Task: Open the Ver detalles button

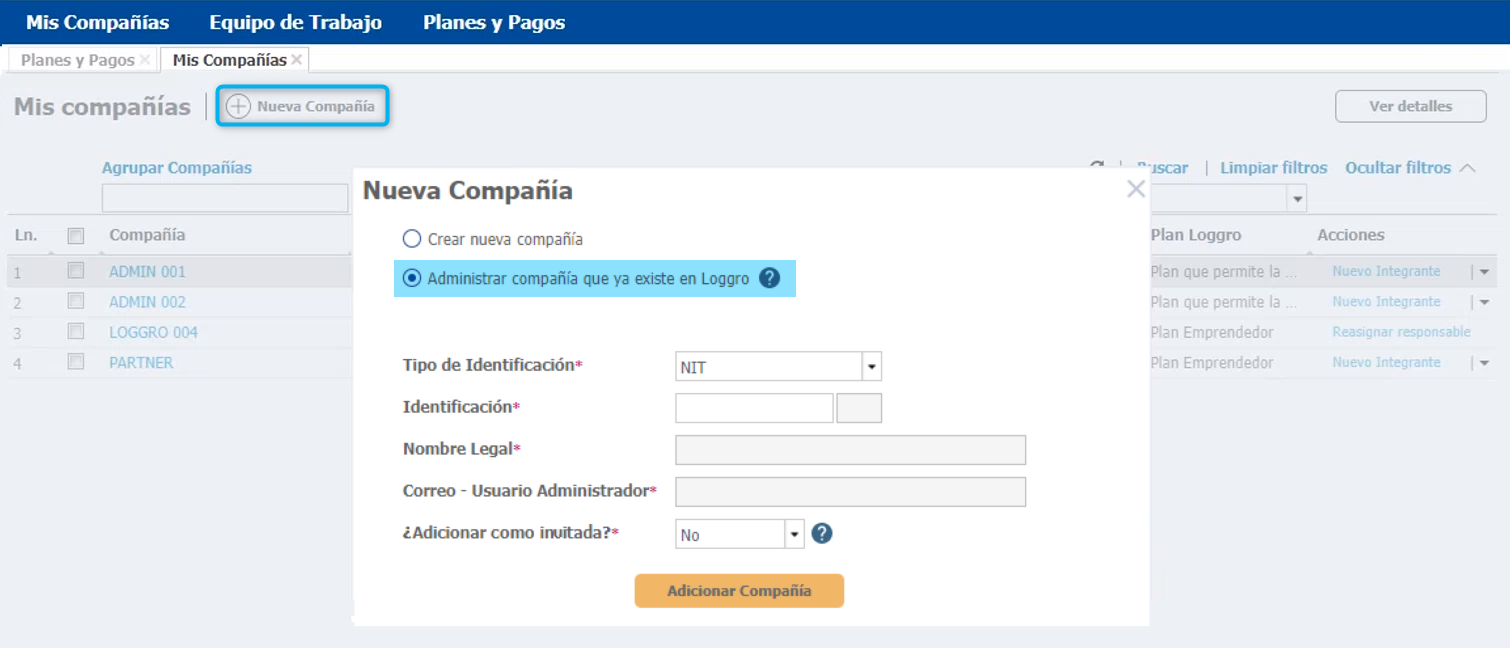Action: [1410, 106]
